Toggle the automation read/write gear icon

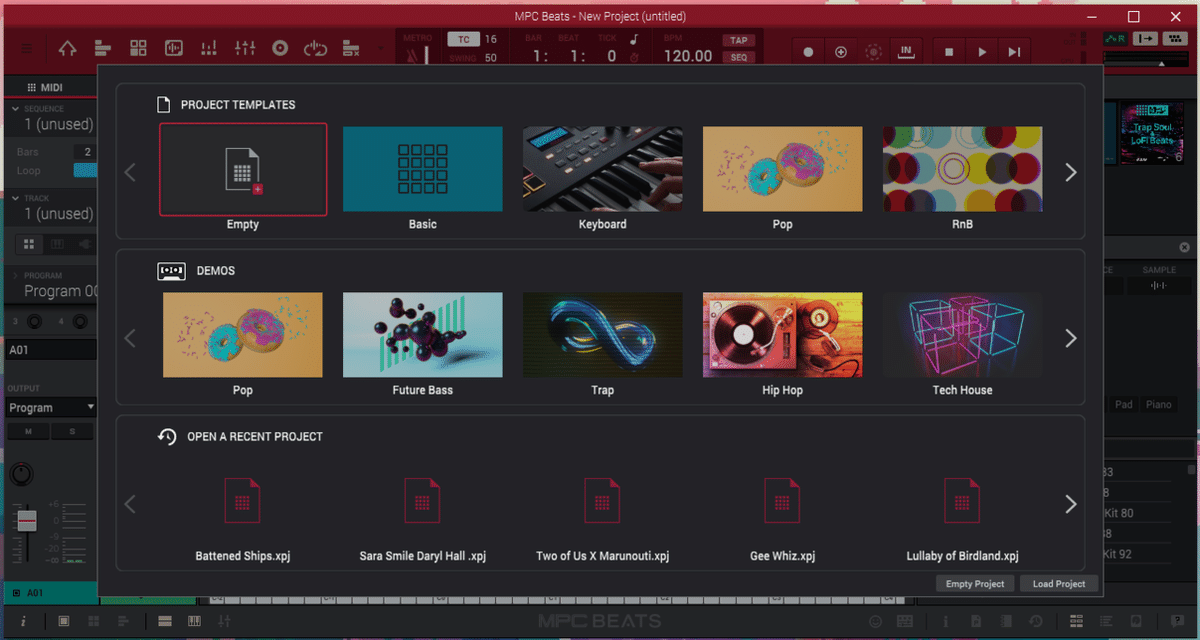(873, 52)
